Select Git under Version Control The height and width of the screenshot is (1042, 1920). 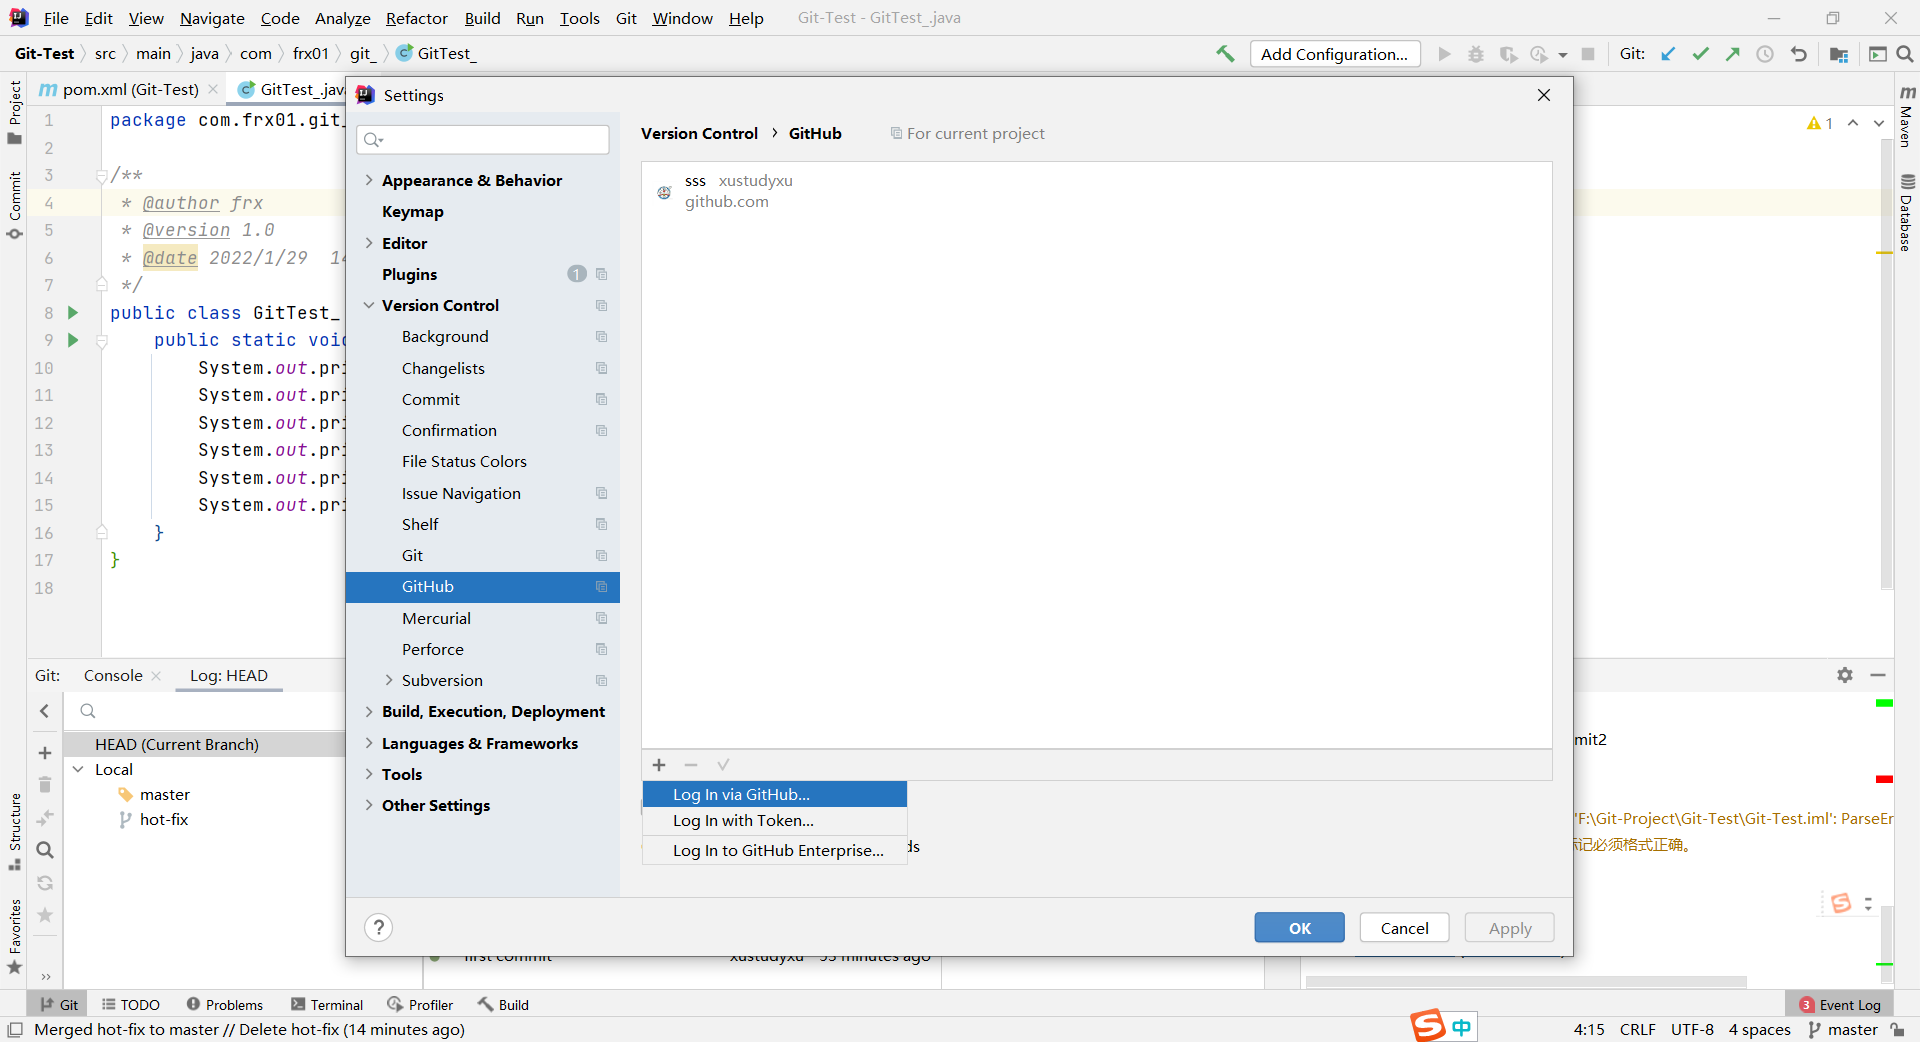[483, 555]
